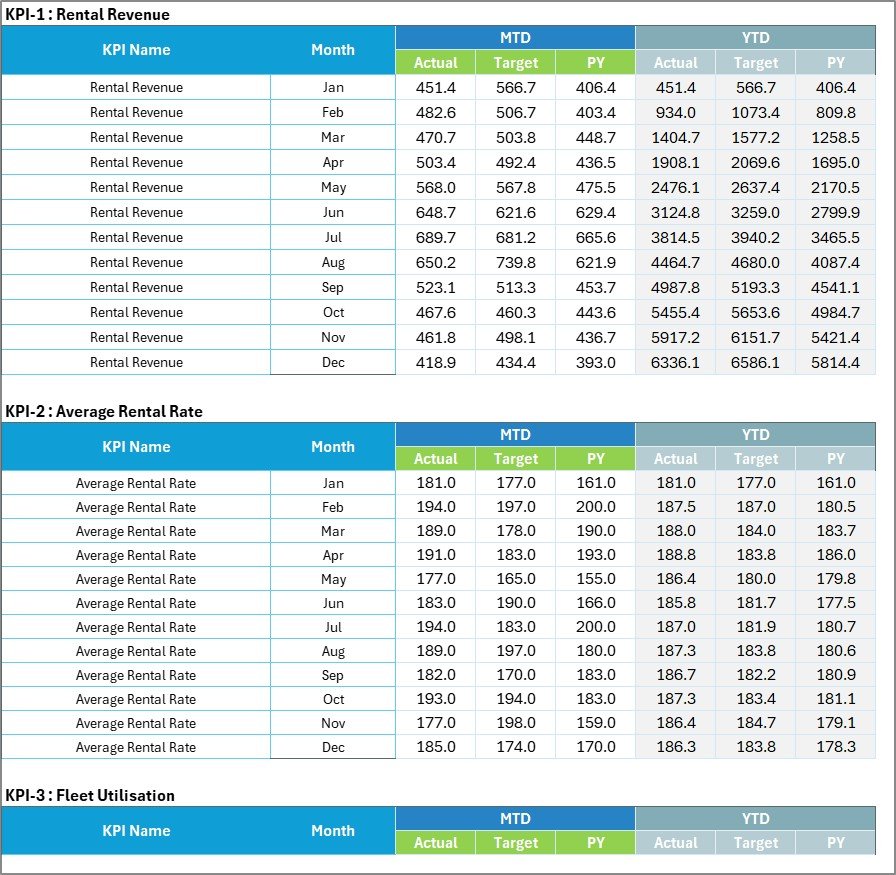Select the cell with 5653.6
Screen dimensions: 896x875
[755, 313]
